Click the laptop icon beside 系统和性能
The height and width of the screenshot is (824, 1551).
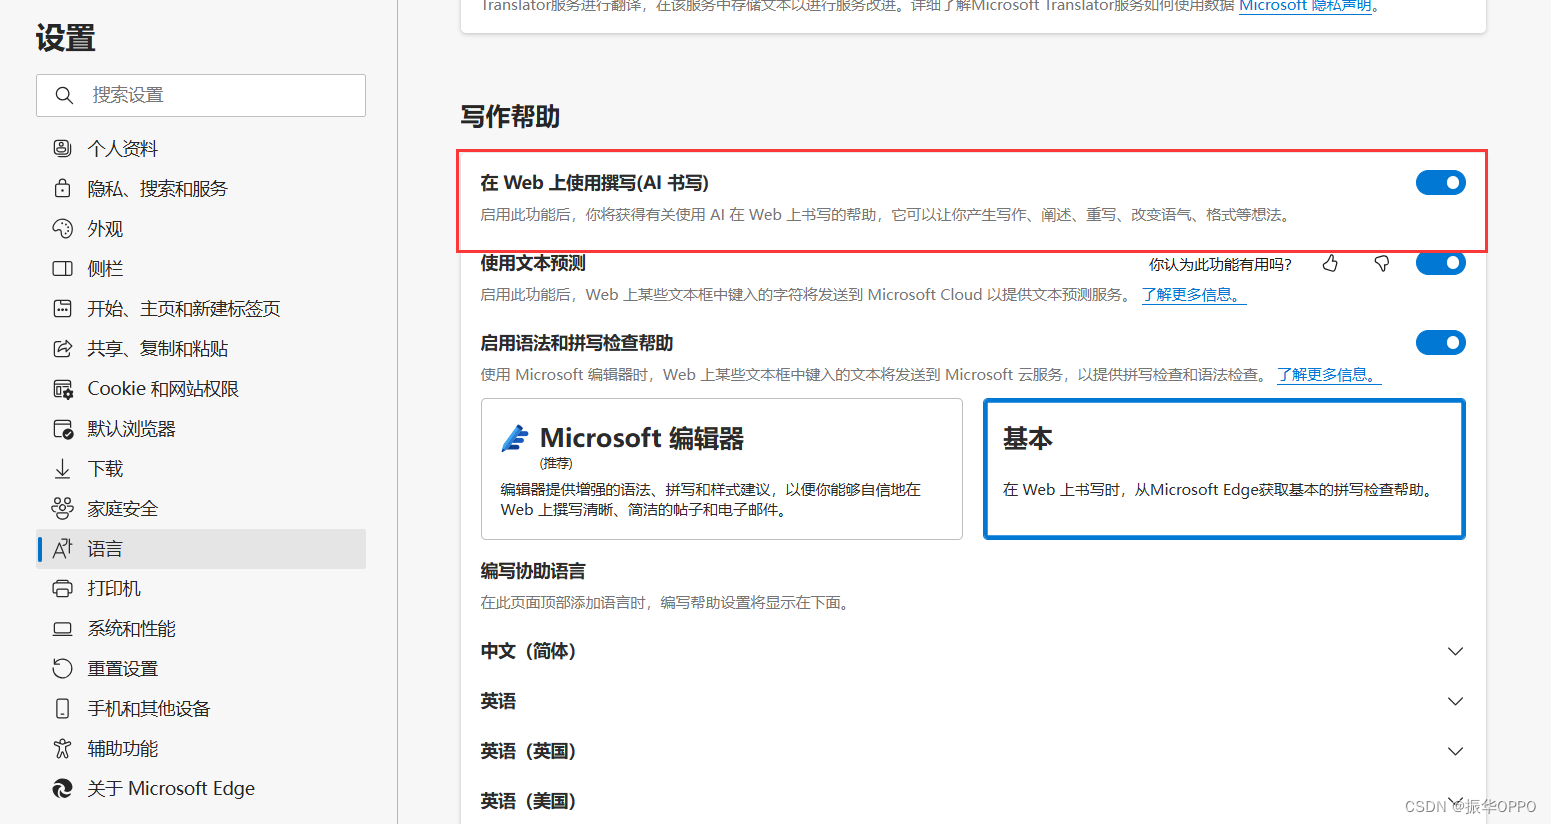(62, 628)
